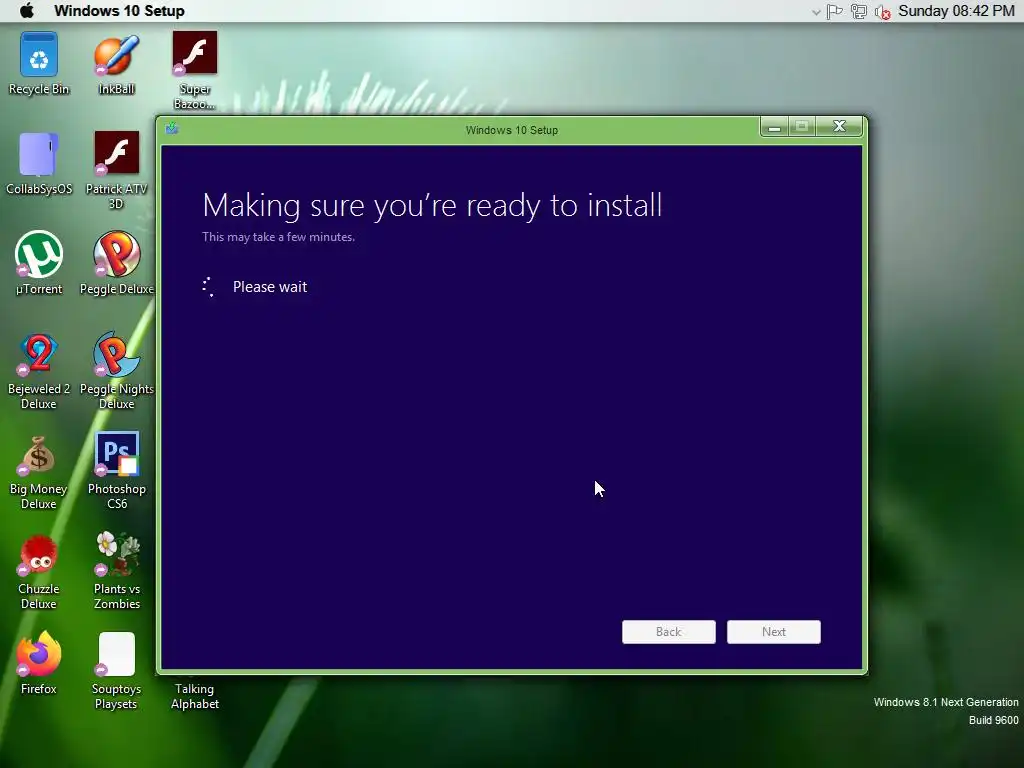Open the clock showing Sunday 08:42 PM

[x=956, y=10]
